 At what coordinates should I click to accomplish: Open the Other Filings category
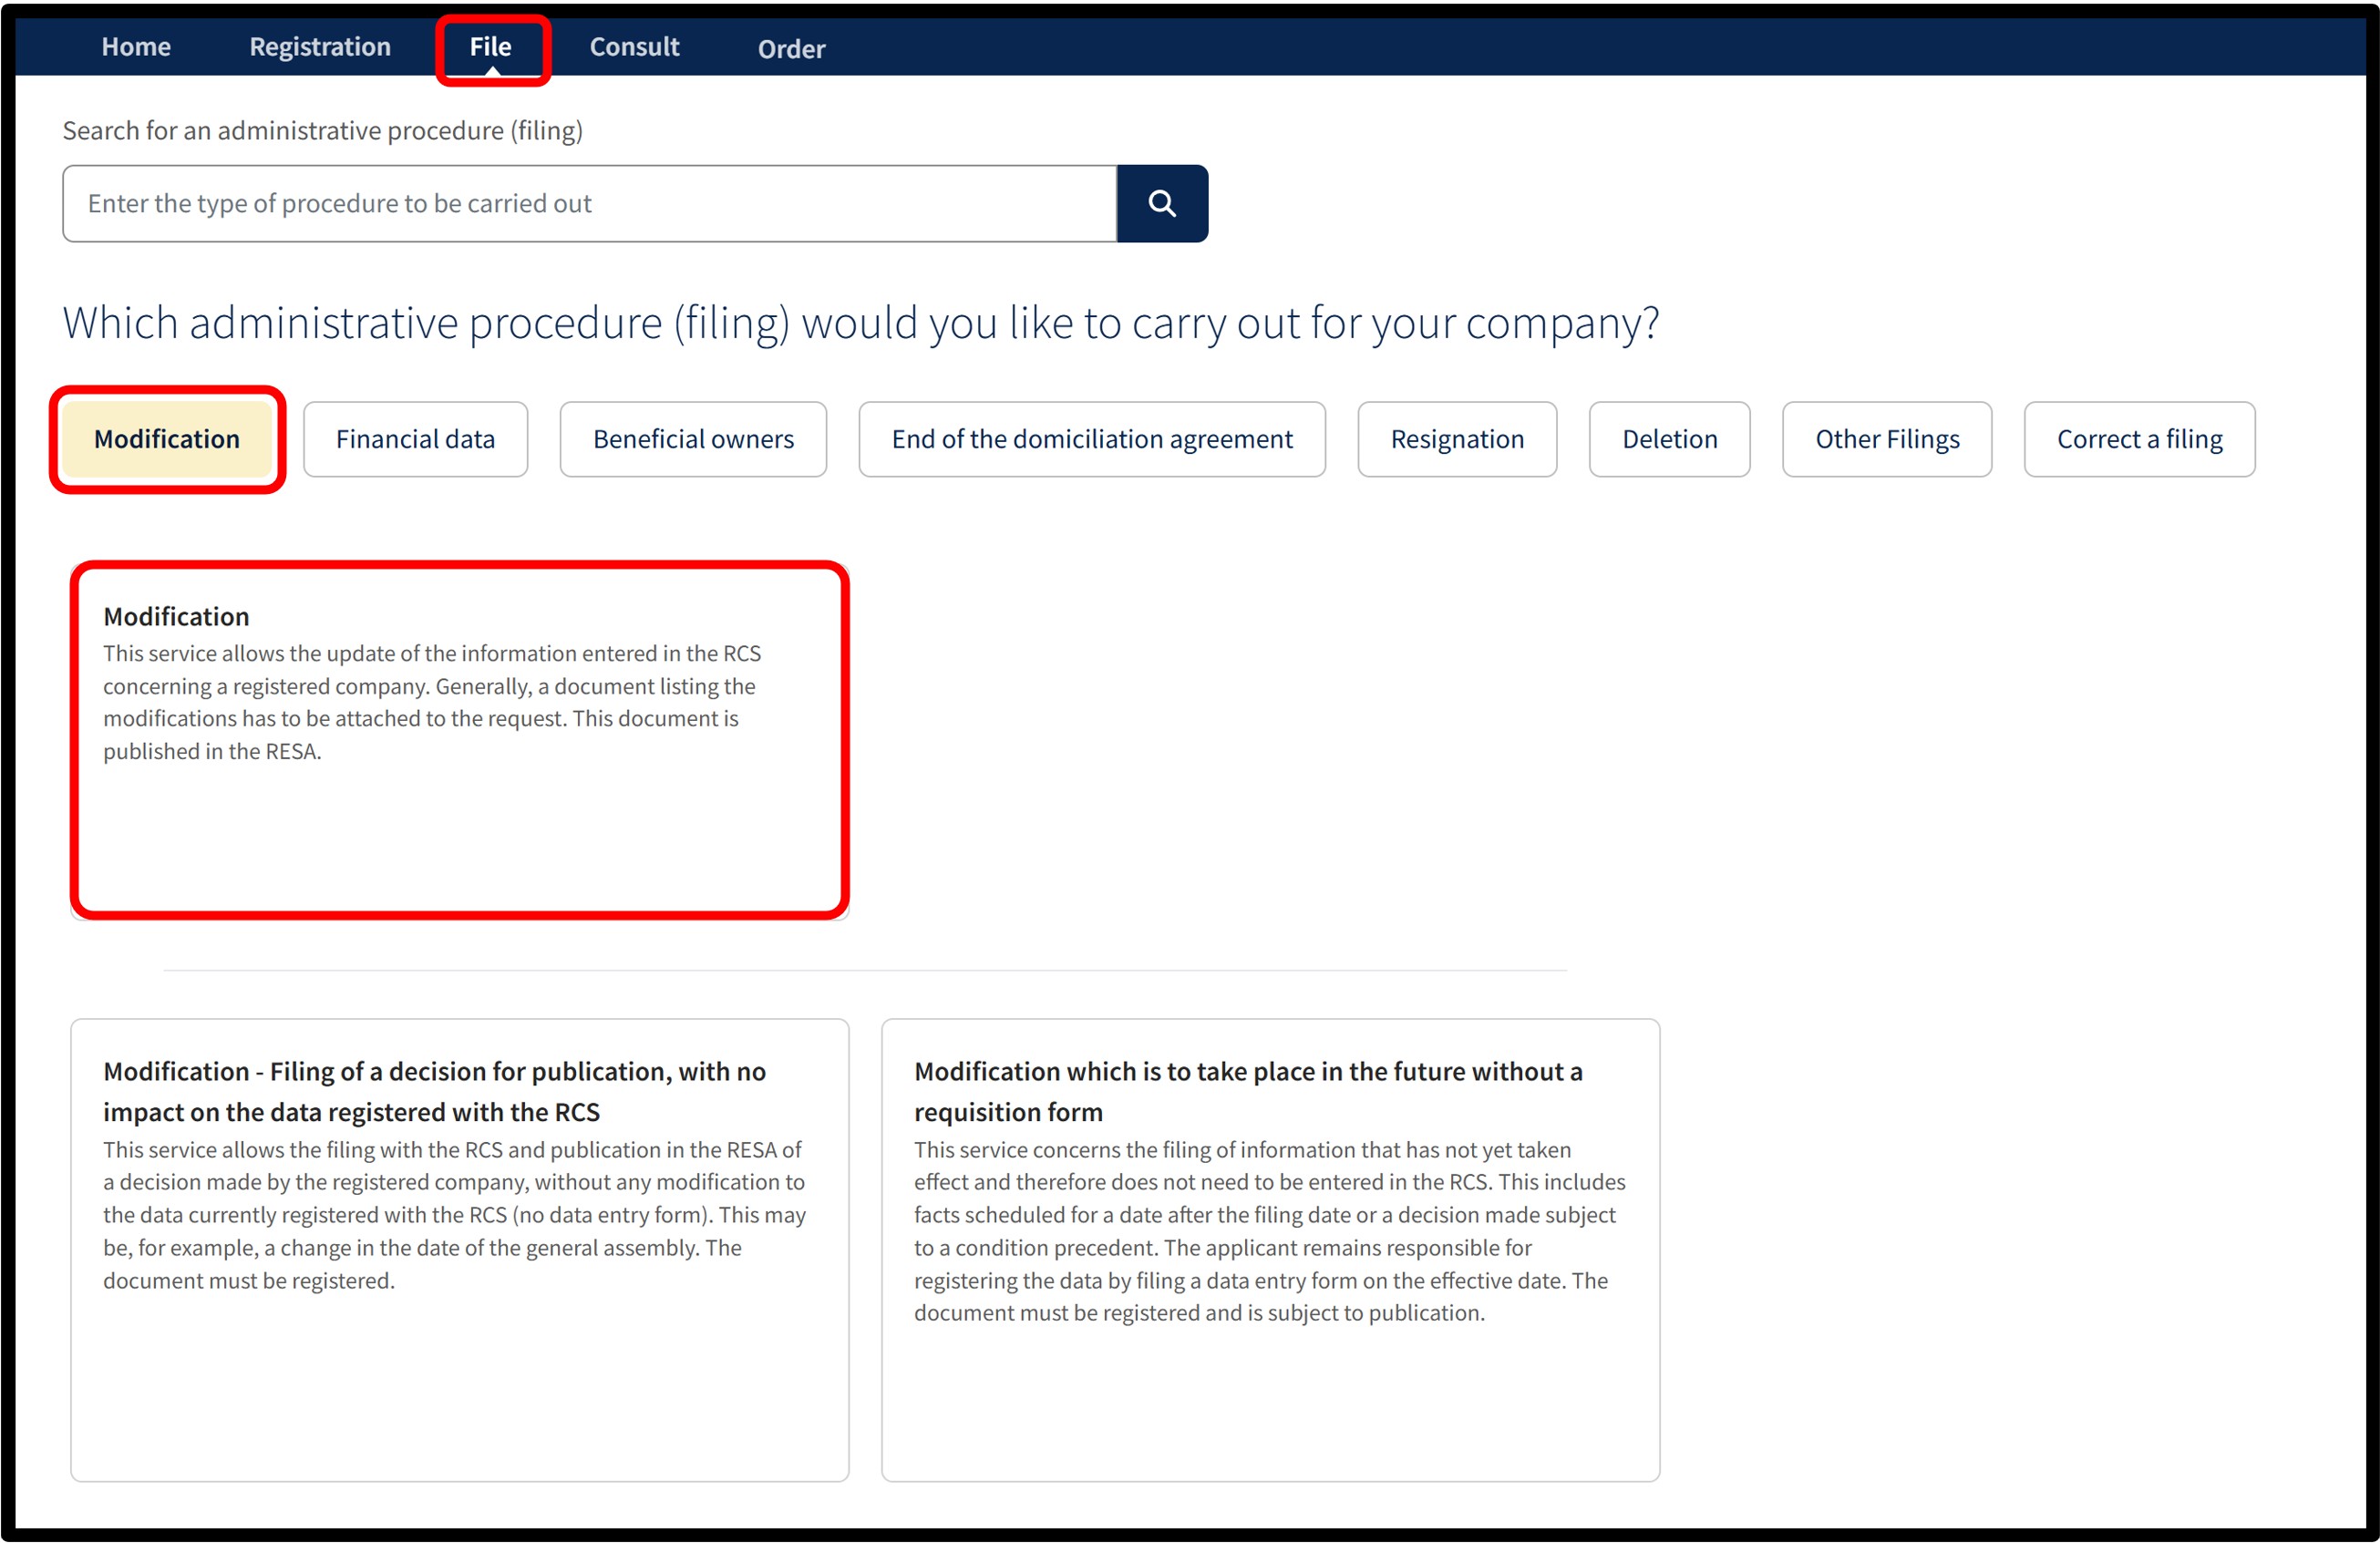(x=1887, y=439)
